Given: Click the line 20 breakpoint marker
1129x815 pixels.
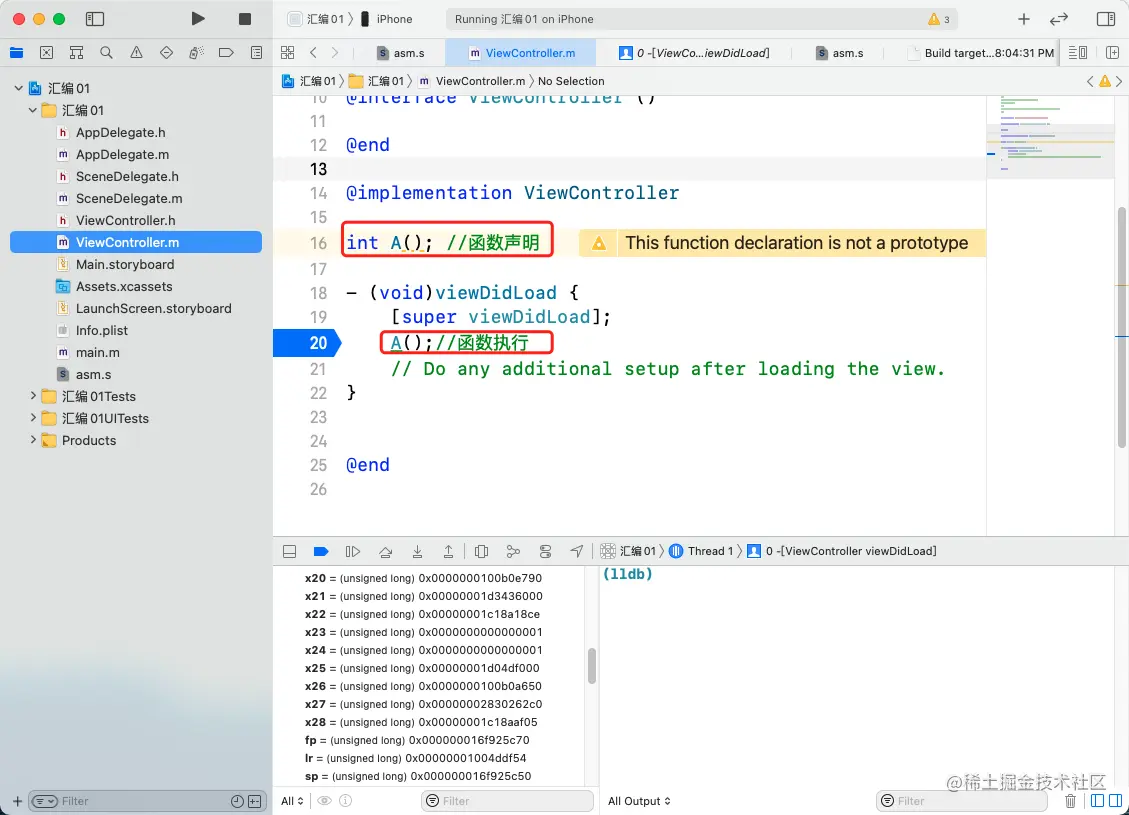Looking at the screenshot, I should [x=307, y=343].
